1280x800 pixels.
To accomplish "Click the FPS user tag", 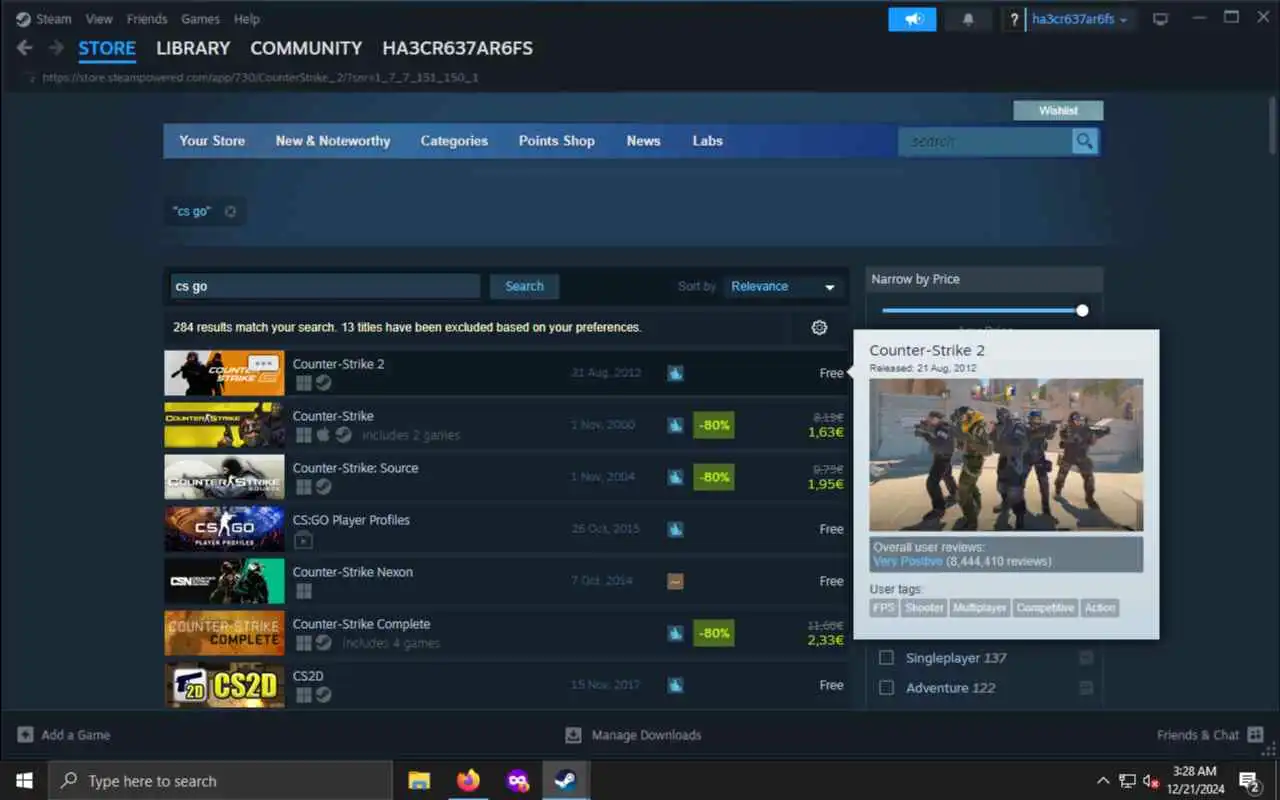I will point(884,608).
